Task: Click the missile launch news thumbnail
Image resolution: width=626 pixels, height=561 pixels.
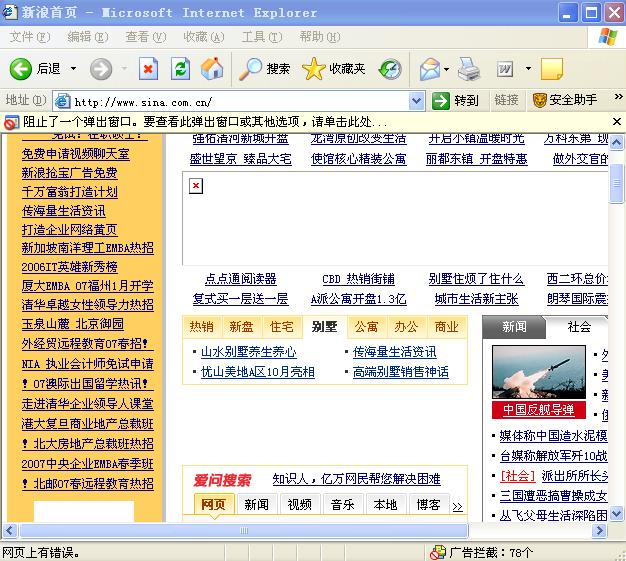Action: coord(539,372)
